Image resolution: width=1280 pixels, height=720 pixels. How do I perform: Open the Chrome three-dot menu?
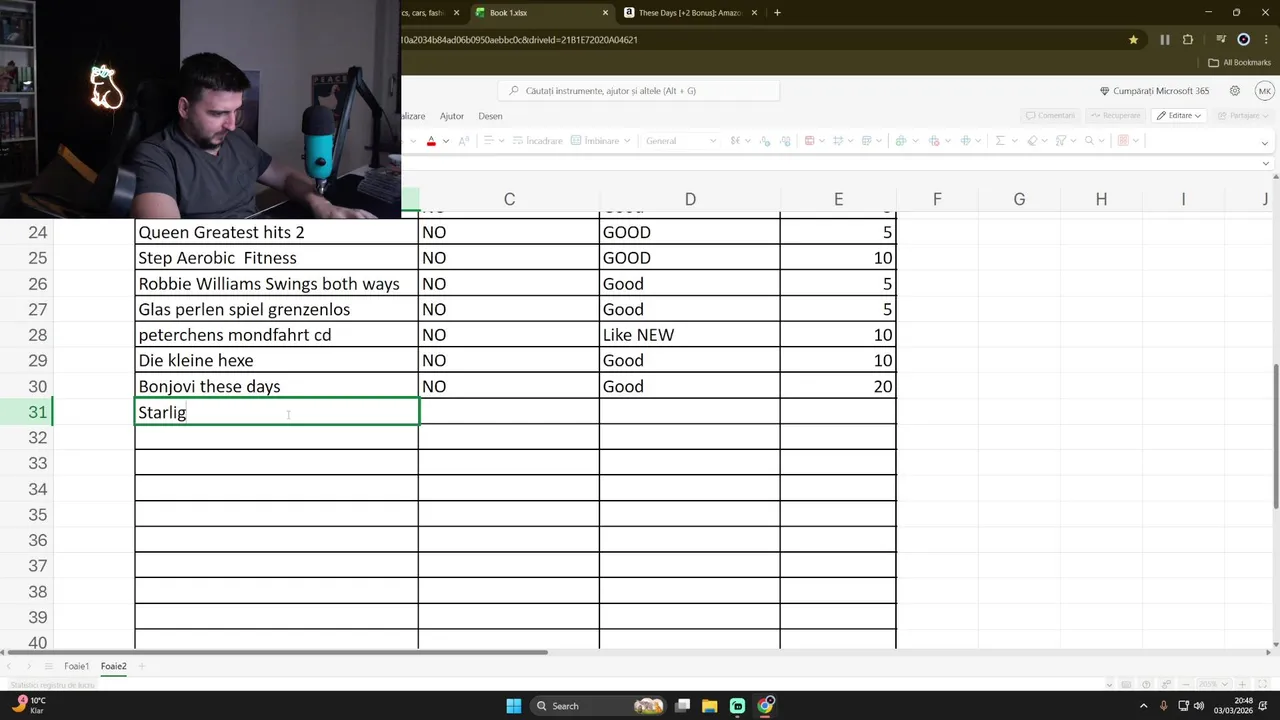(x=1265, y=40)
